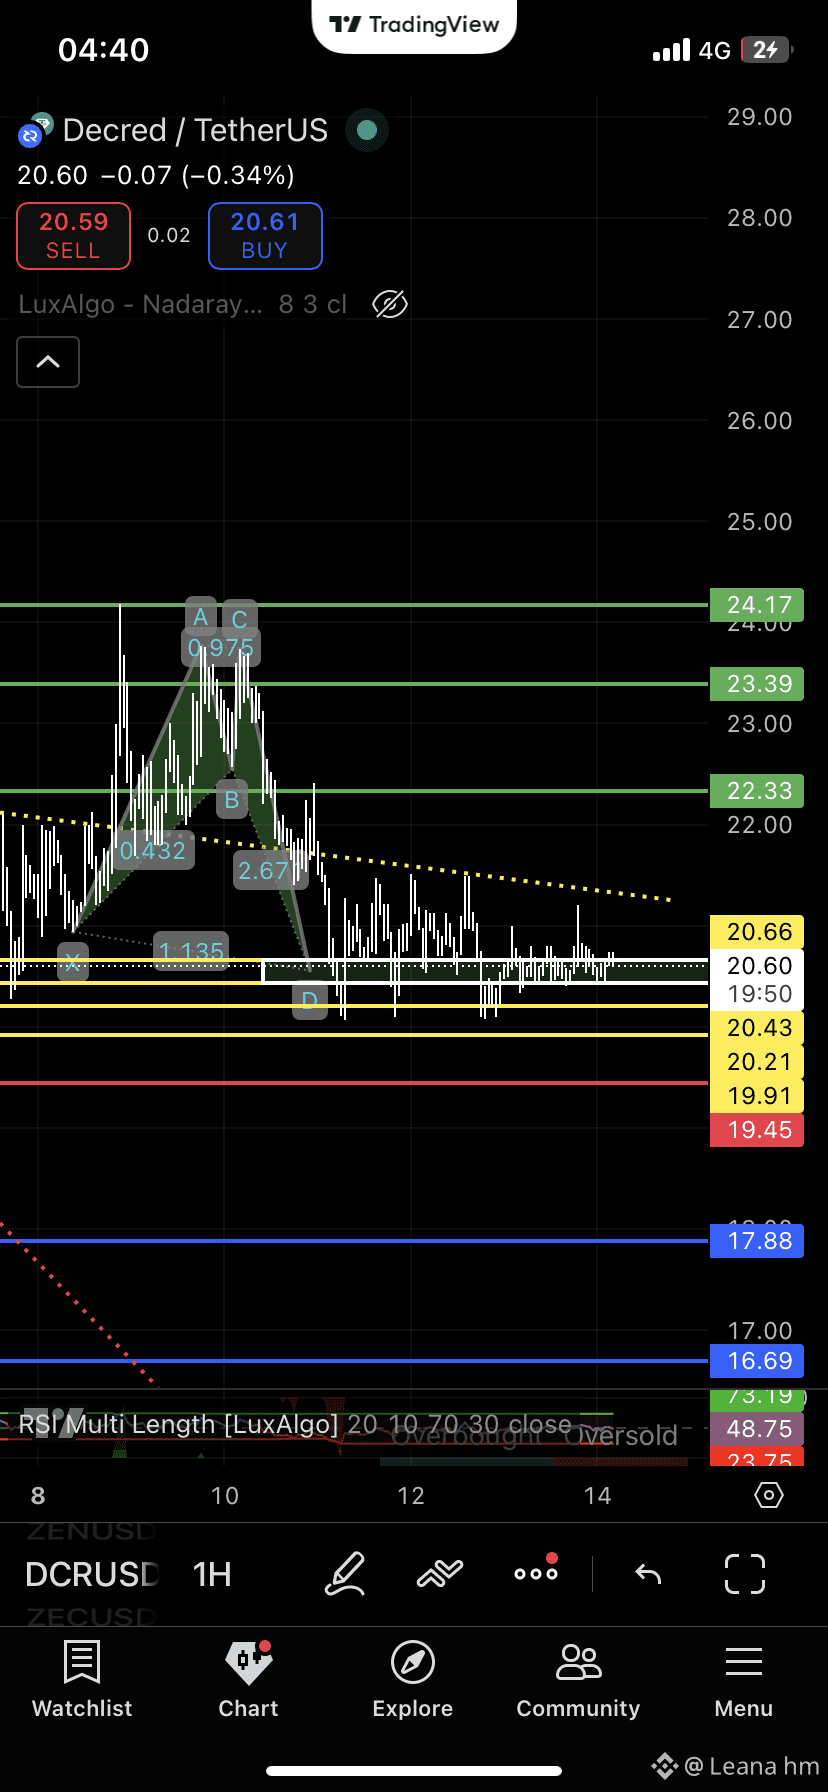Tap the red 20.59 SELL button
828x1792 pixels.
click(x=73, y=236)
